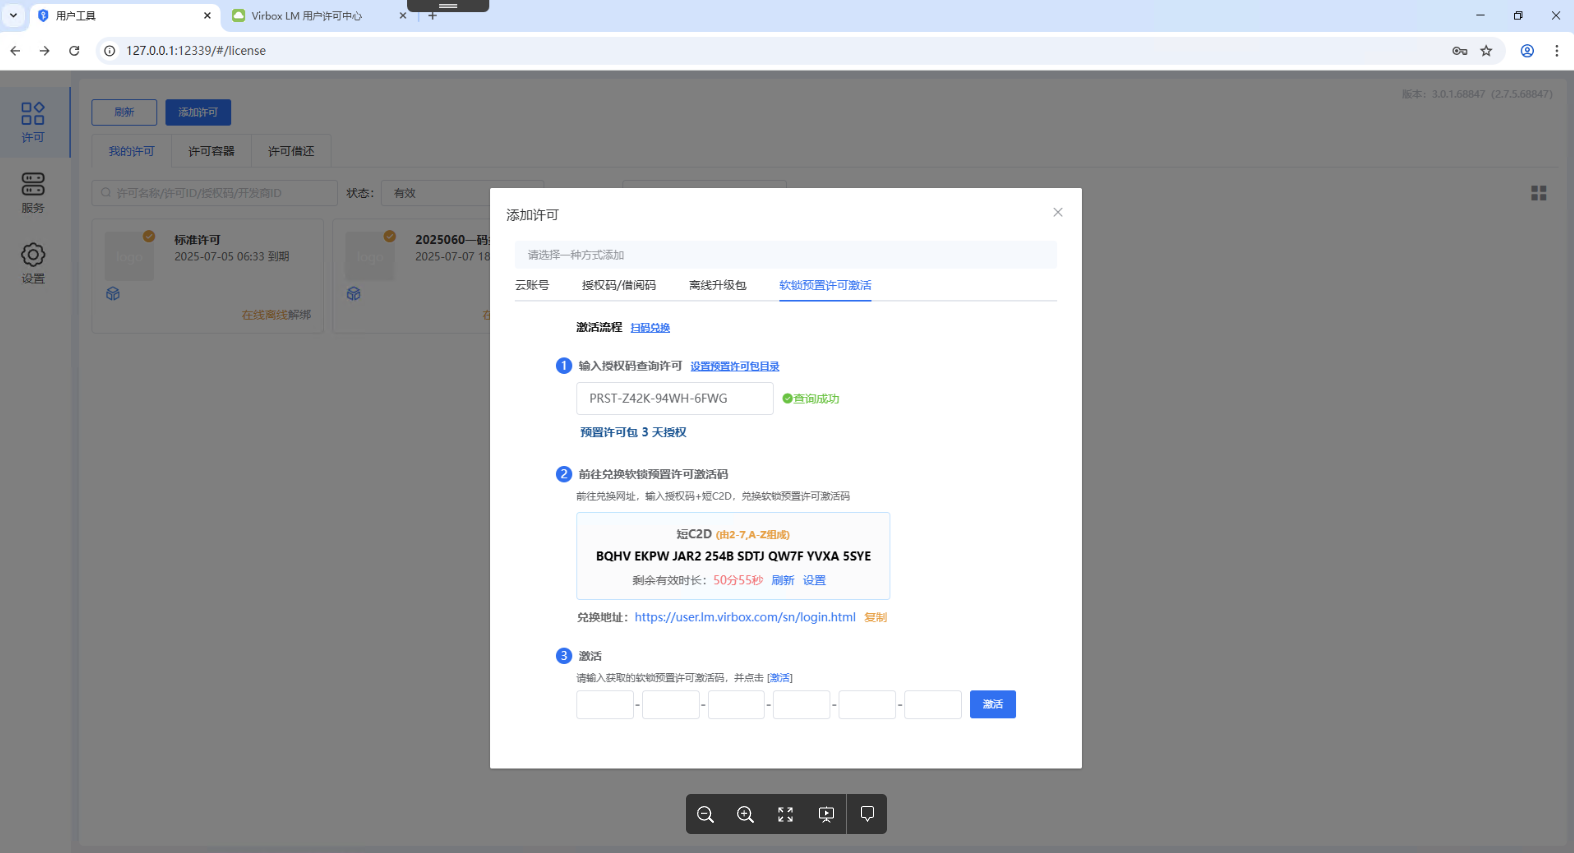Open the user.lm.virbox.com redemption URL

click(745, 617)
